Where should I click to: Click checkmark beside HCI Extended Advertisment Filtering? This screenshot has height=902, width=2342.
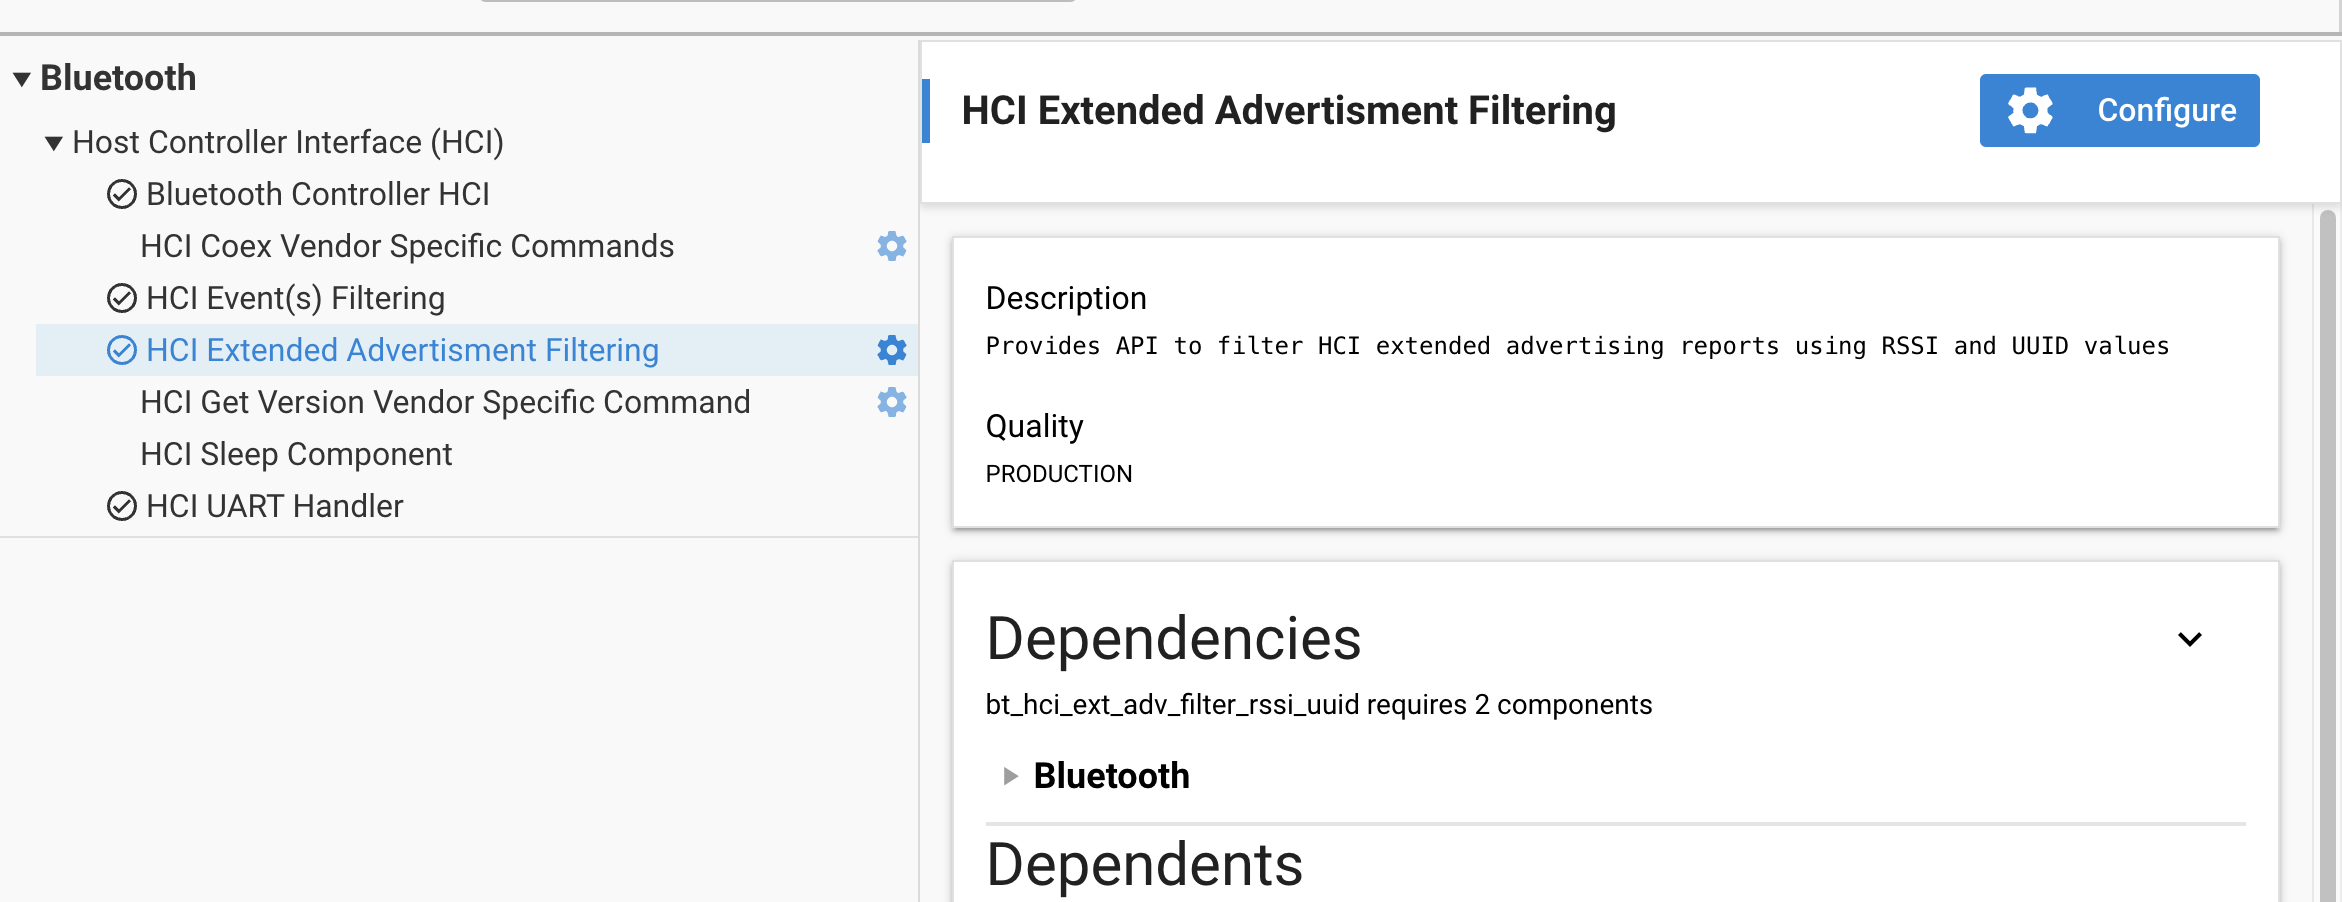(x=121, y=350)
